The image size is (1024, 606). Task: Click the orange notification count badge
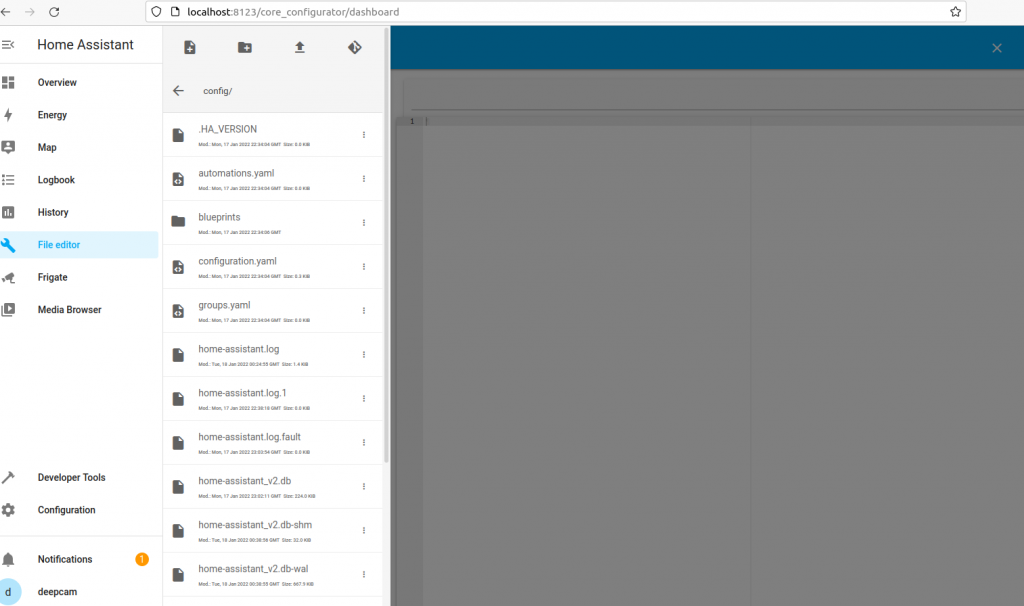(x=142, y=559)
